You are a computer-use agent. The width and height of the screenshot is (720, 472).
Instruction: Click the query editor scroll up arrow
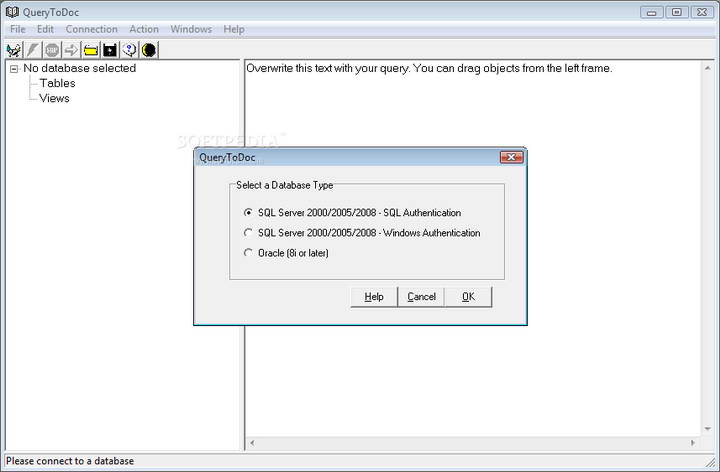708,68
